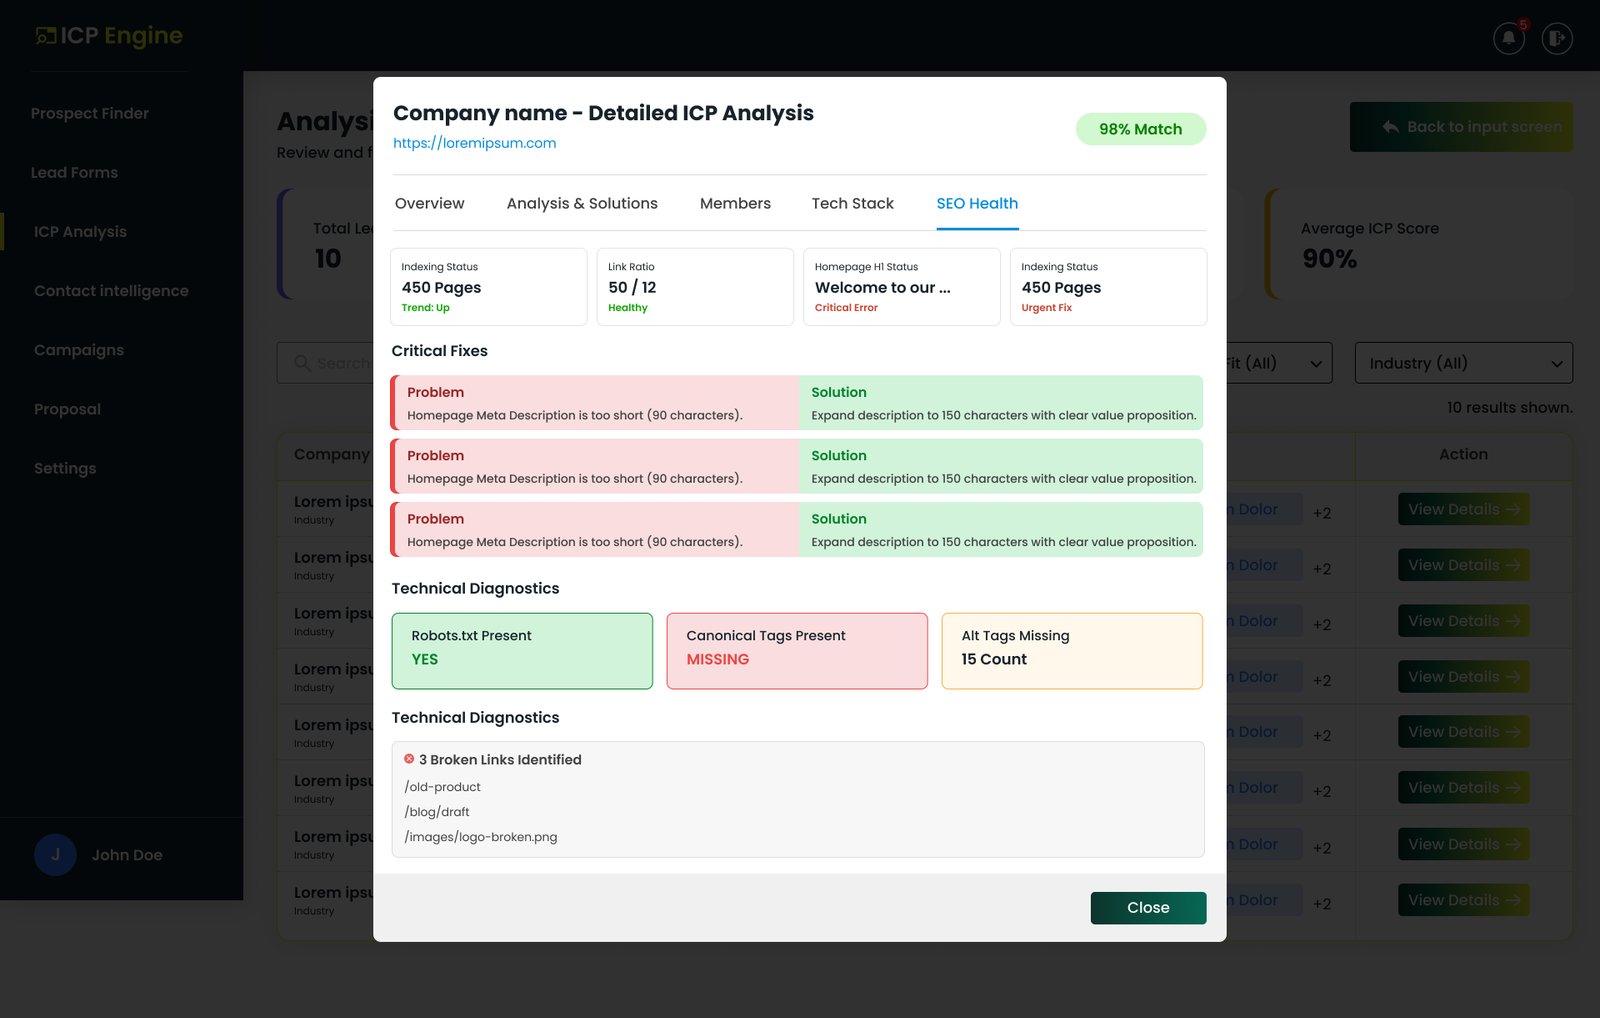Viewport: 1600px width, 1018px height.
Task: Open the notifications bell icon
Action: 1509,39
